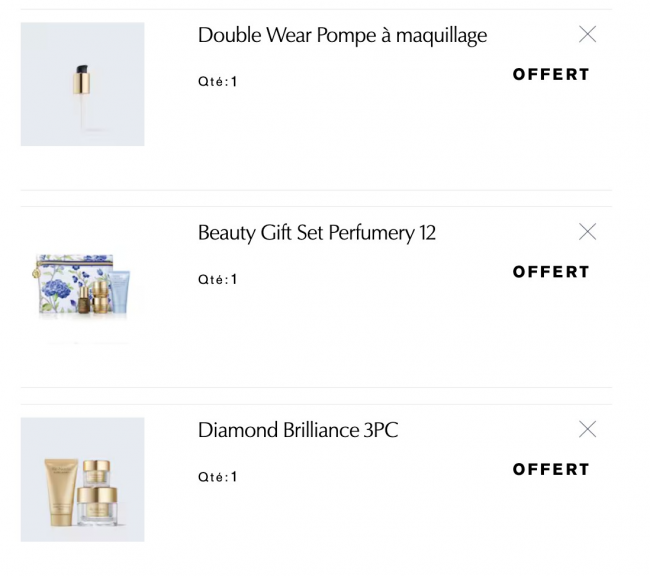Click OFFERT price for Diamond Brilliance 3PC

[551, 470]
